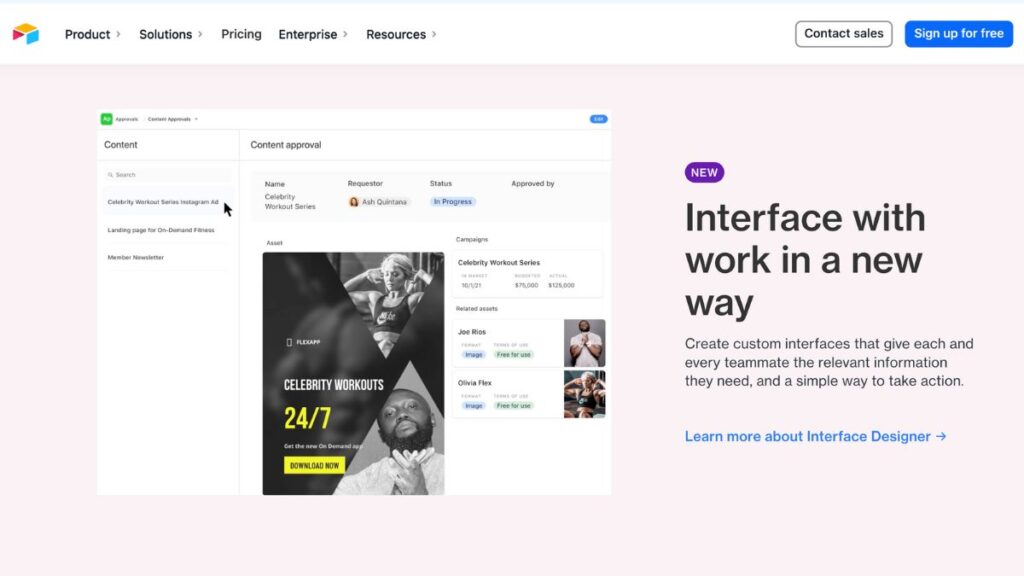Open the Resources dropdown chevron
This screenshot has width=1024, height=576.
click(x=434, y=34)
